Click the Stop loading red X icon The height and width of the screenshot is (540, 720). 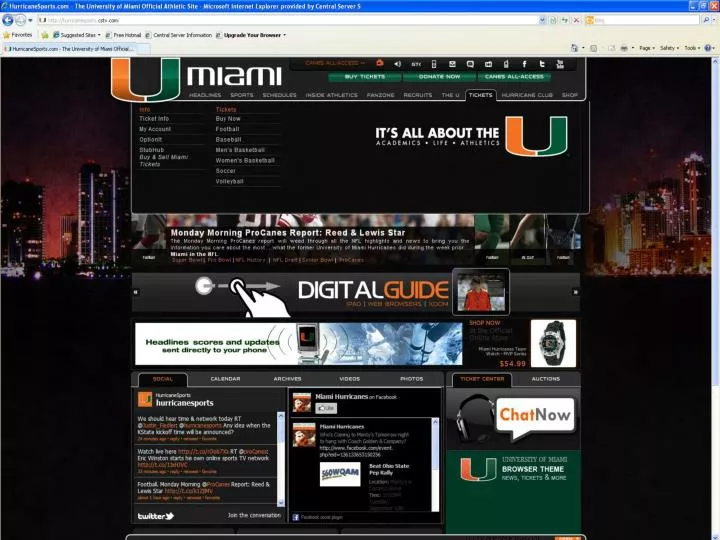(576, 20)
